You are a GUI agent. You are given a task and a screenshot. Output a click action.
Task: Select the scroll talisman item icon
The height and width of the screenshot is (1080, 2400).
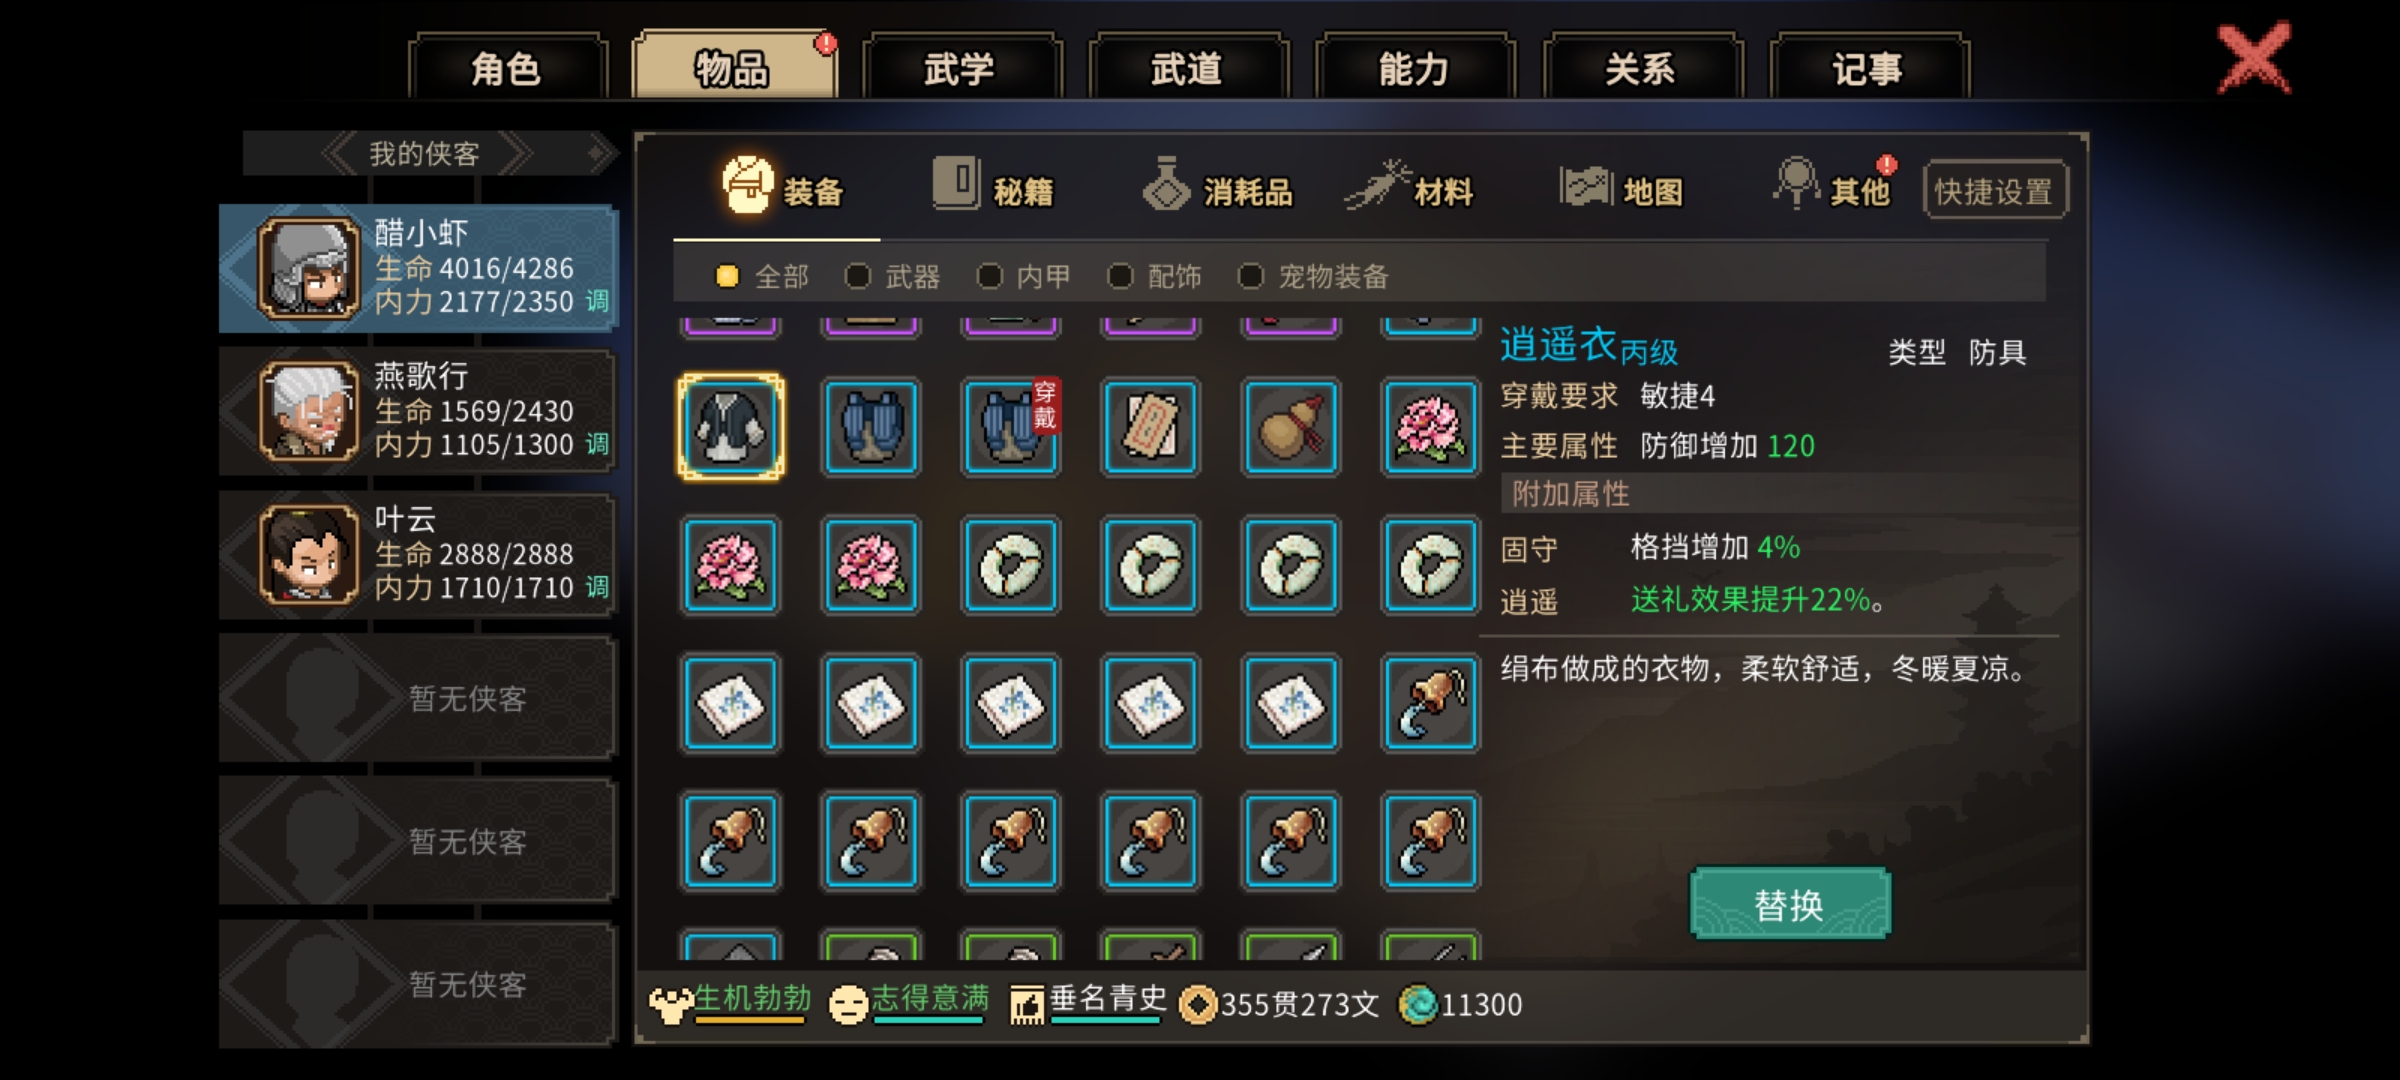point(1151,427)
